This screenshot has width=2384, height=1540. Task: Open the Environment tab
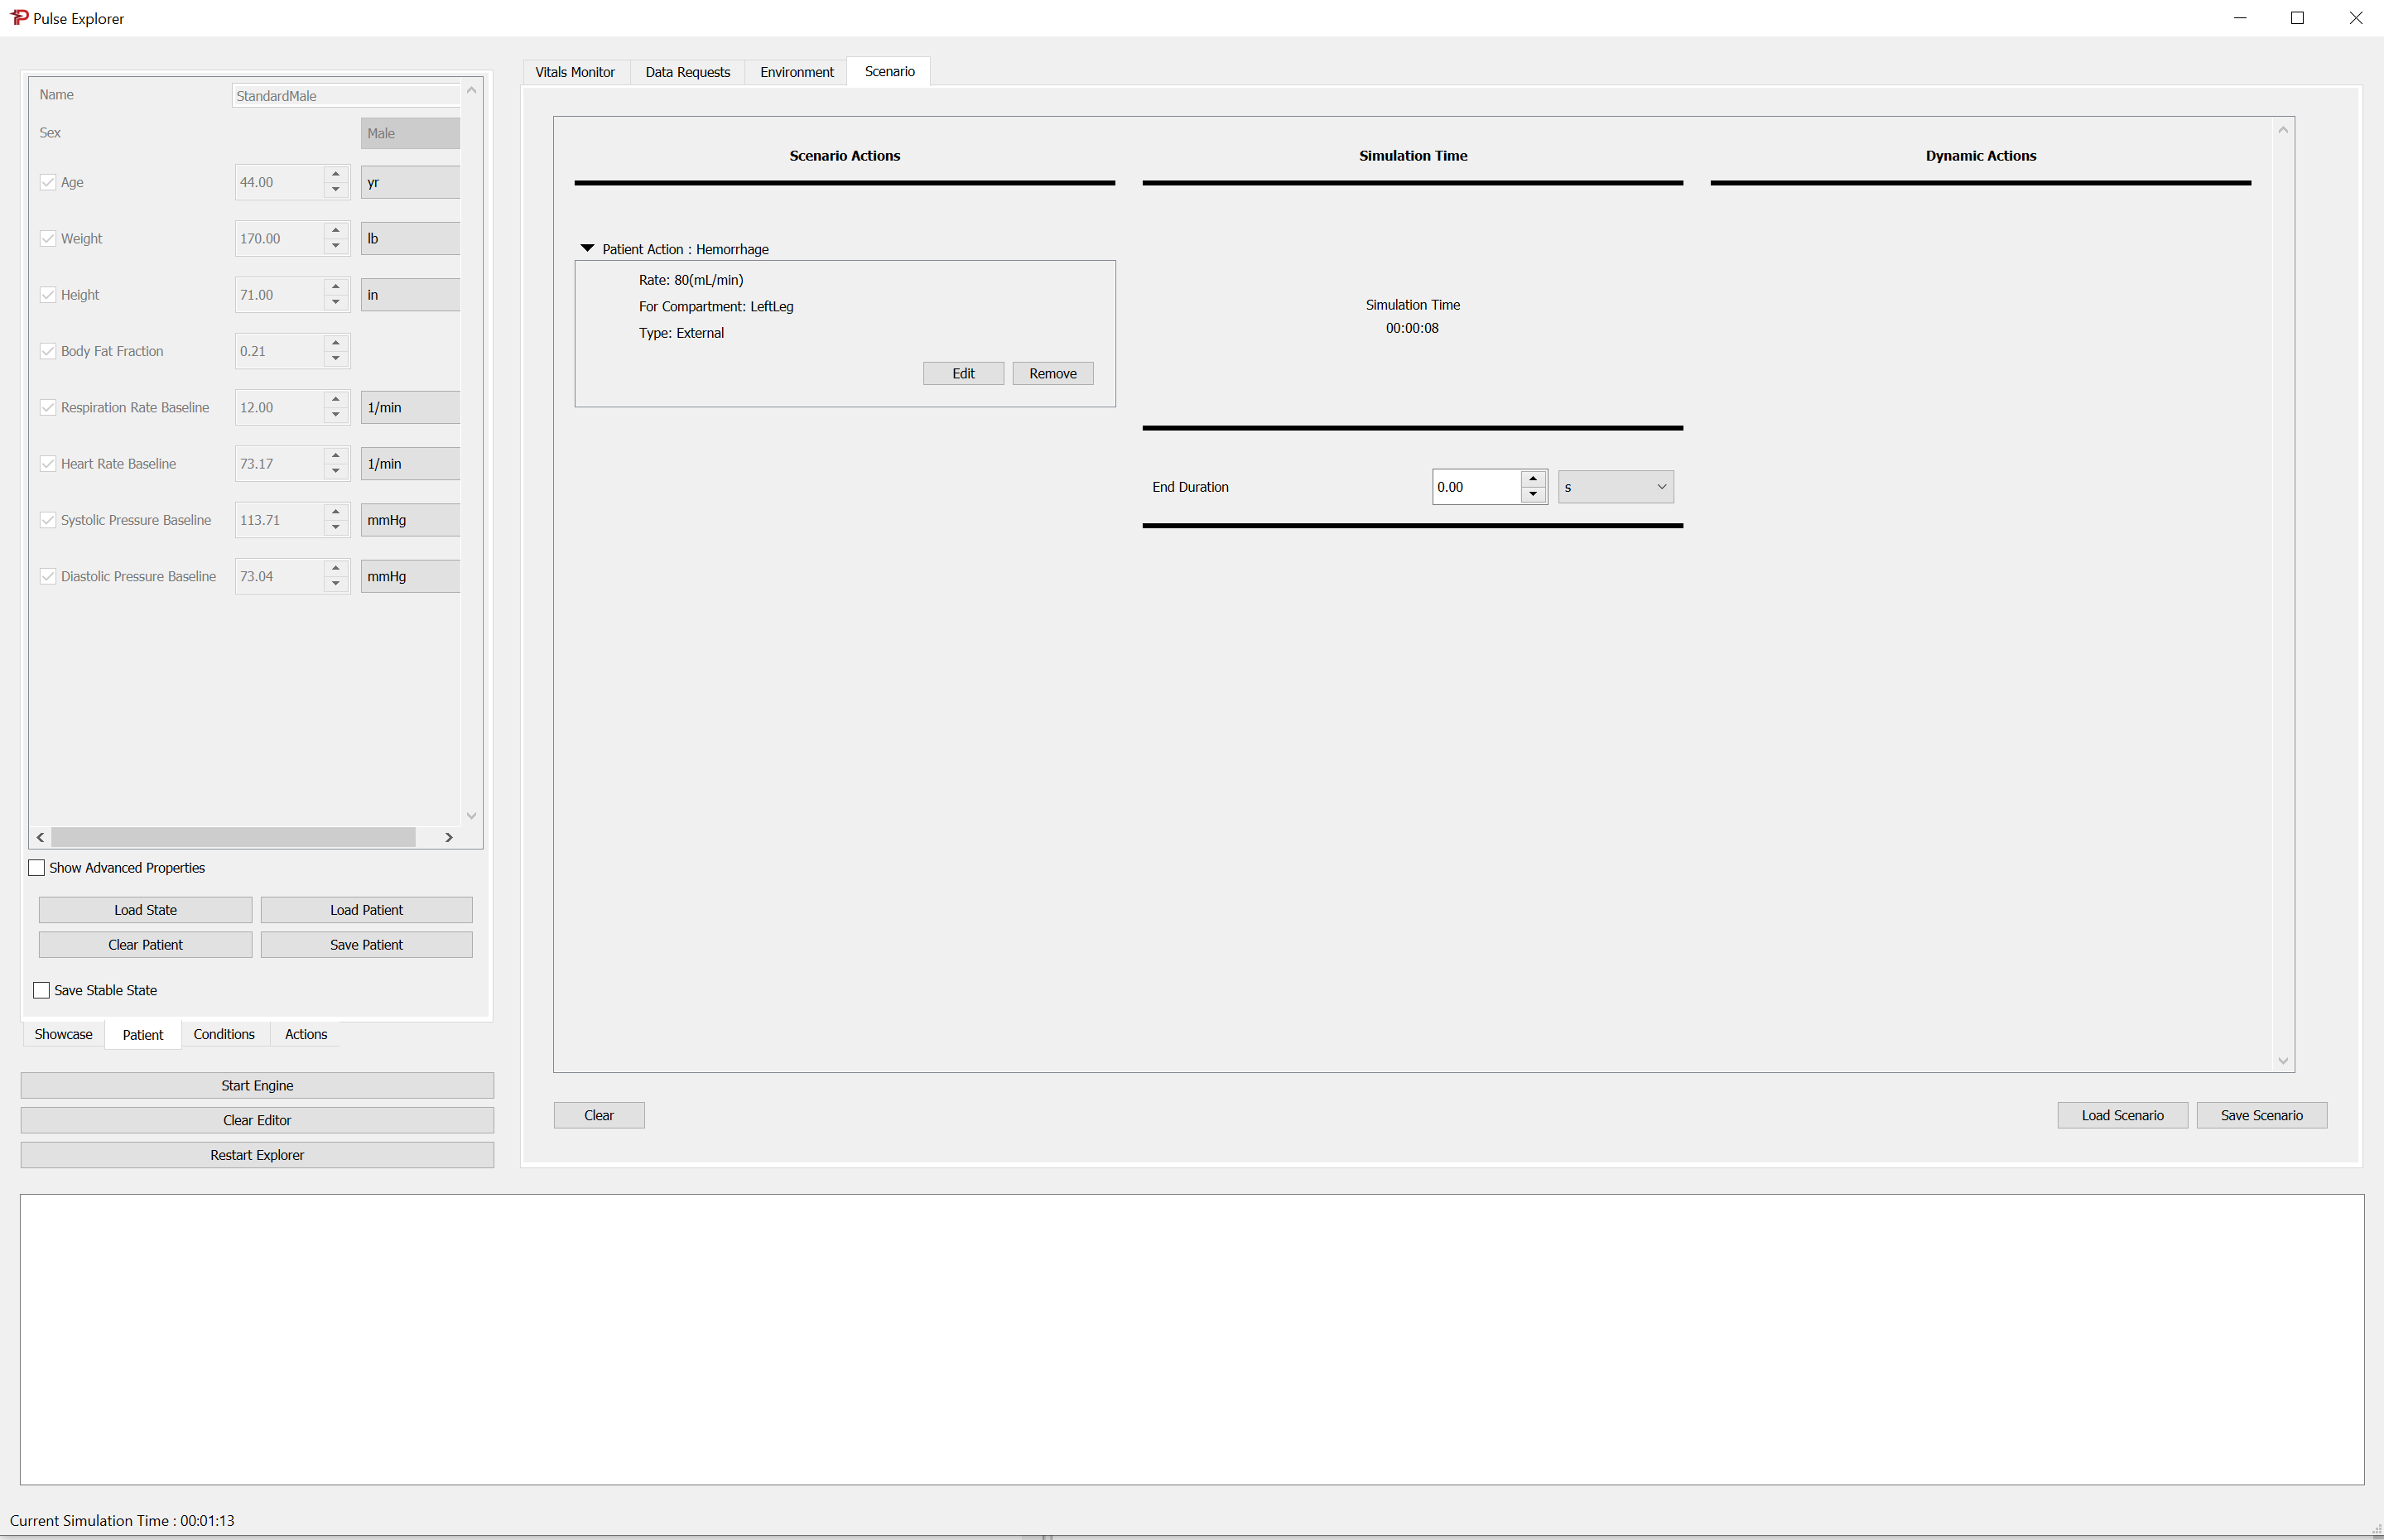pos(797,72)
